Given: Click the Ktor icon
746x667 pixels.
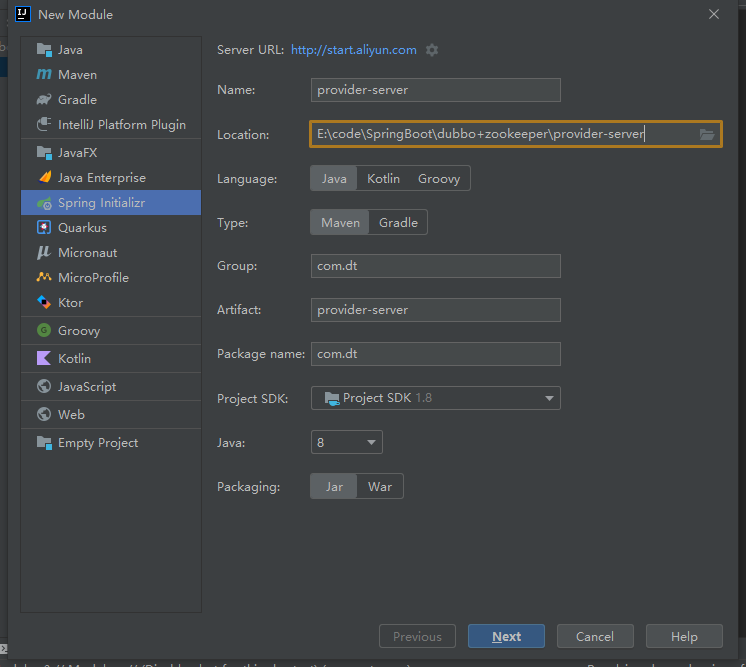Looking at the screenshot, I should 44,302.
